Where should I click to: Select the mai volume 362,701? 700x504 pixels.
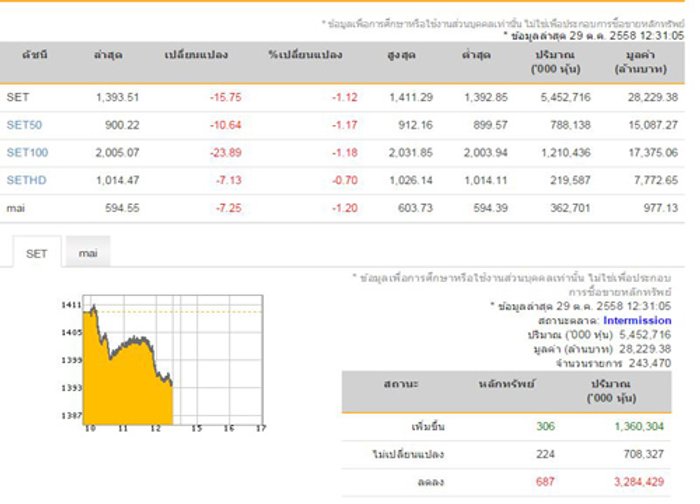[x=570, y=208]
